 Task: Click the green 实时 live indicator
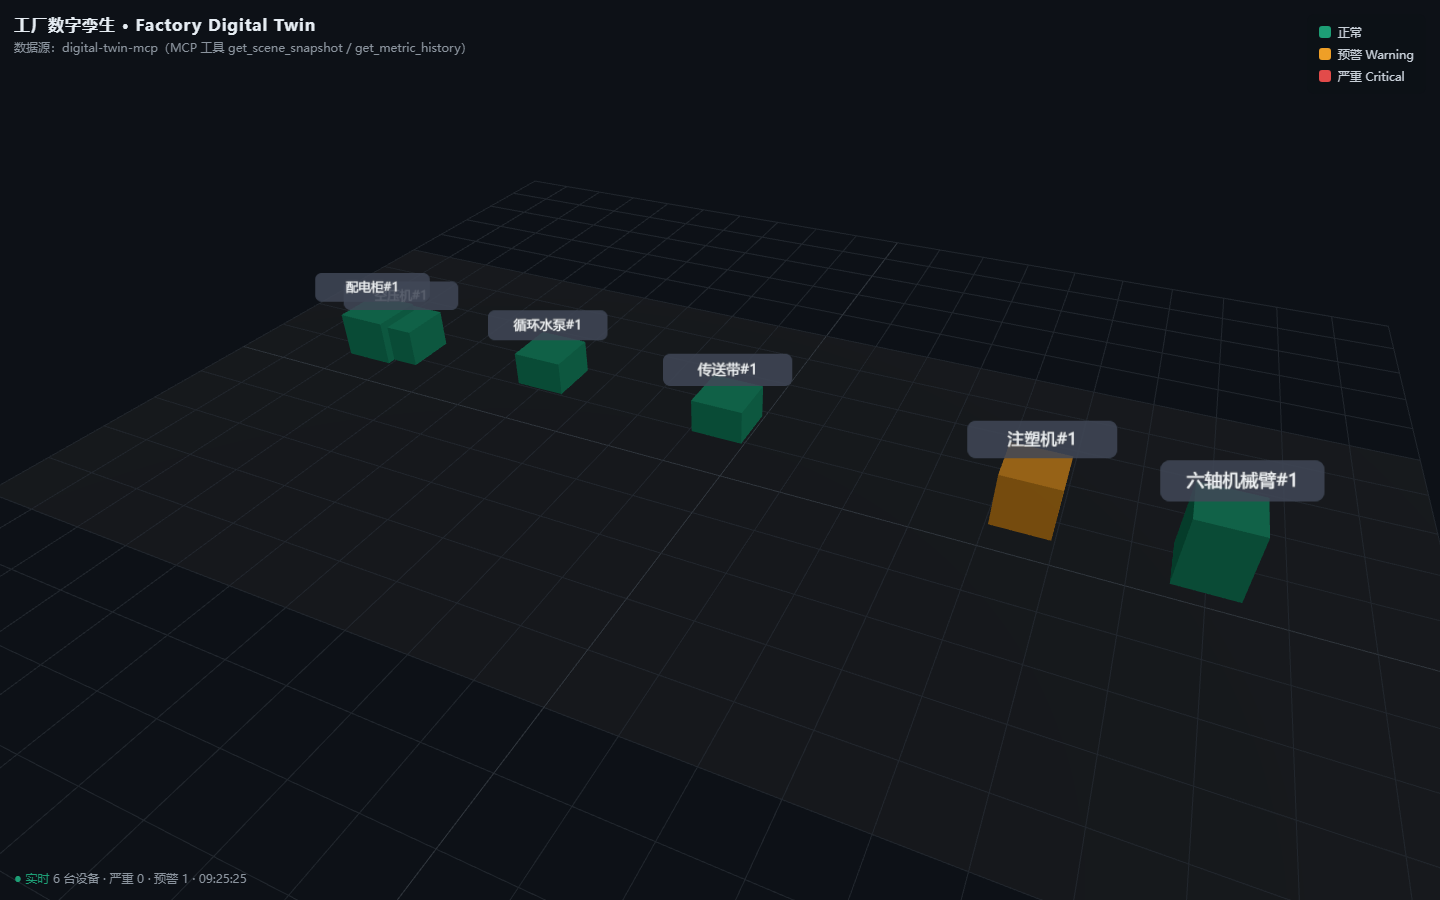coord(32,879)
